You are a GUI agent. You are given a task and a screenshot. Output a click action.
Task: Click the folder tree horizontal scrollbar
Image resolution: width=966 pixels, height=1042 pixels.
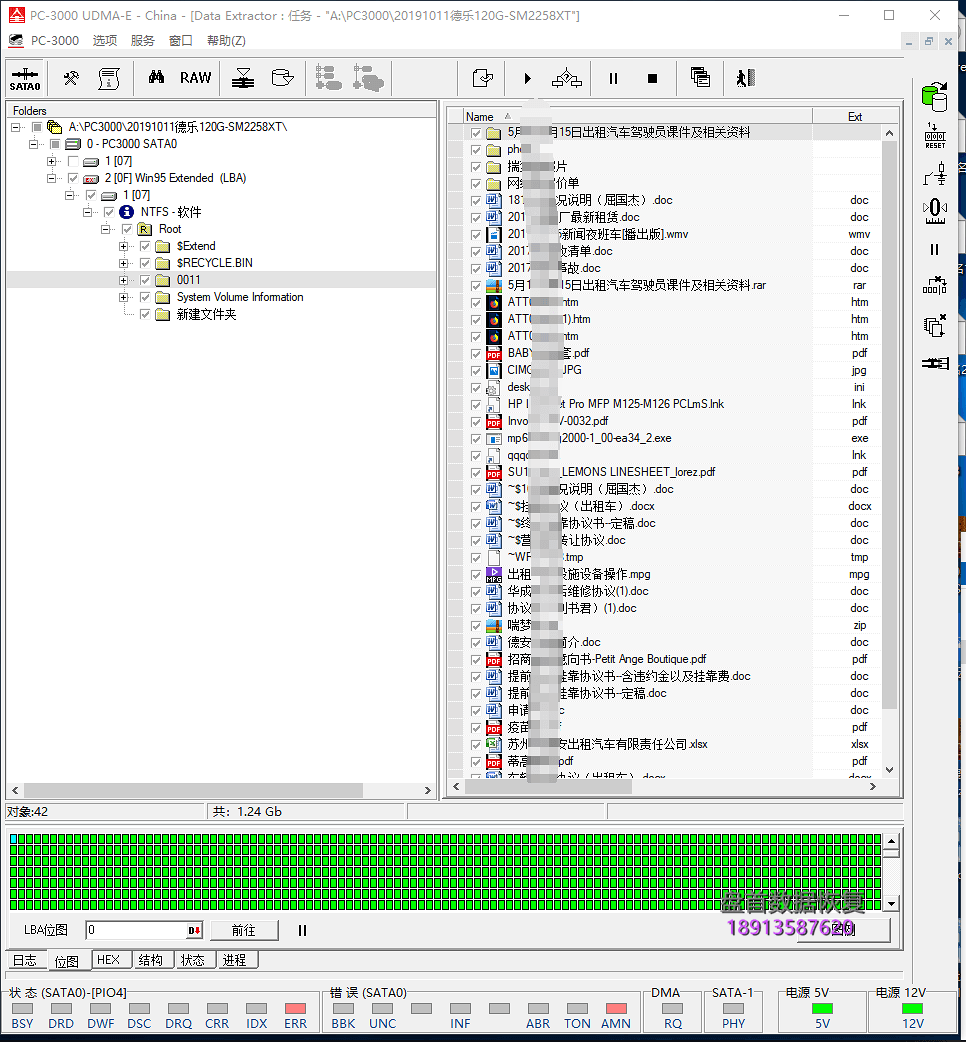coord(193,790)
